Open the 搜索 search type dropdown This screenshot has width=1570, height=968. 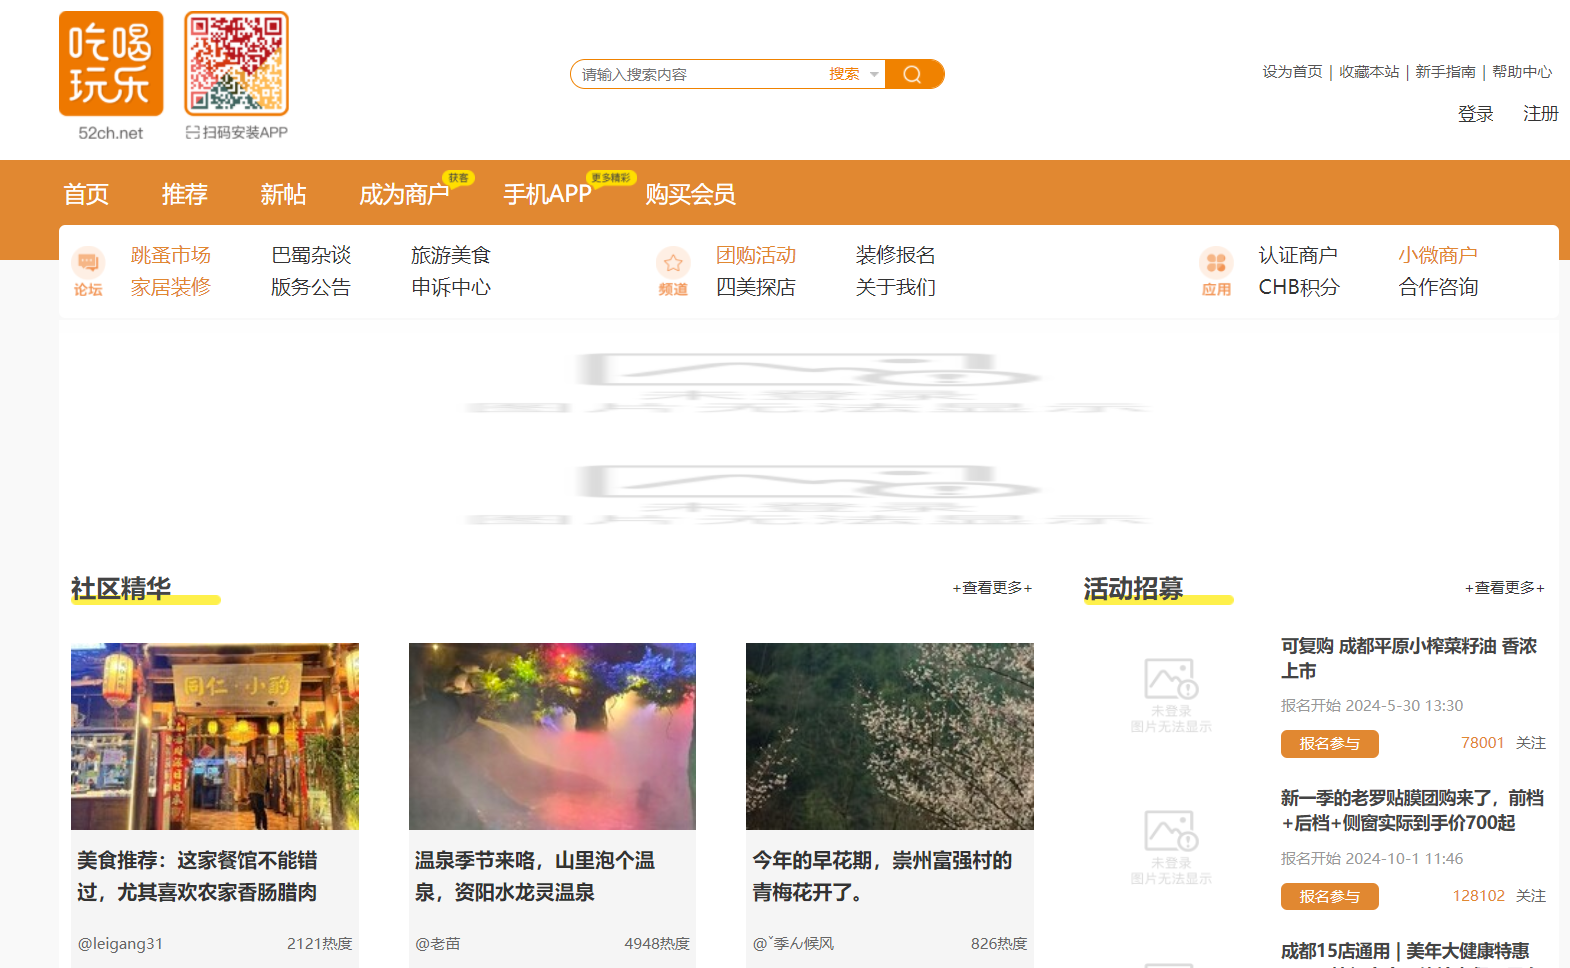[854, 74]
